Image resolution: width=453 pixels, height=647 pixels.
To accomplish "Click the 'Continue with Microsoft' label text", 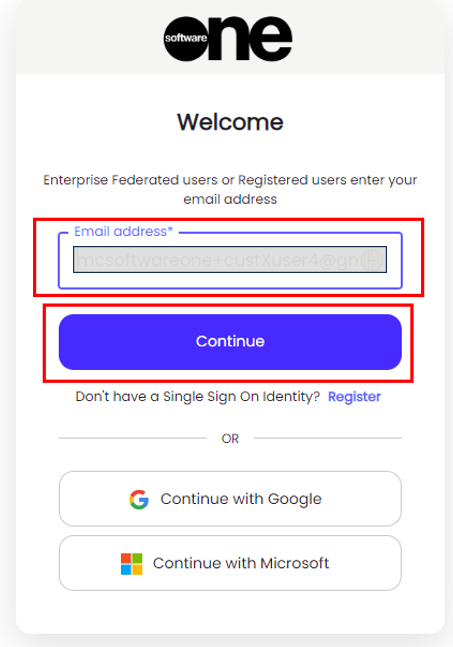I will pos(241,563).
